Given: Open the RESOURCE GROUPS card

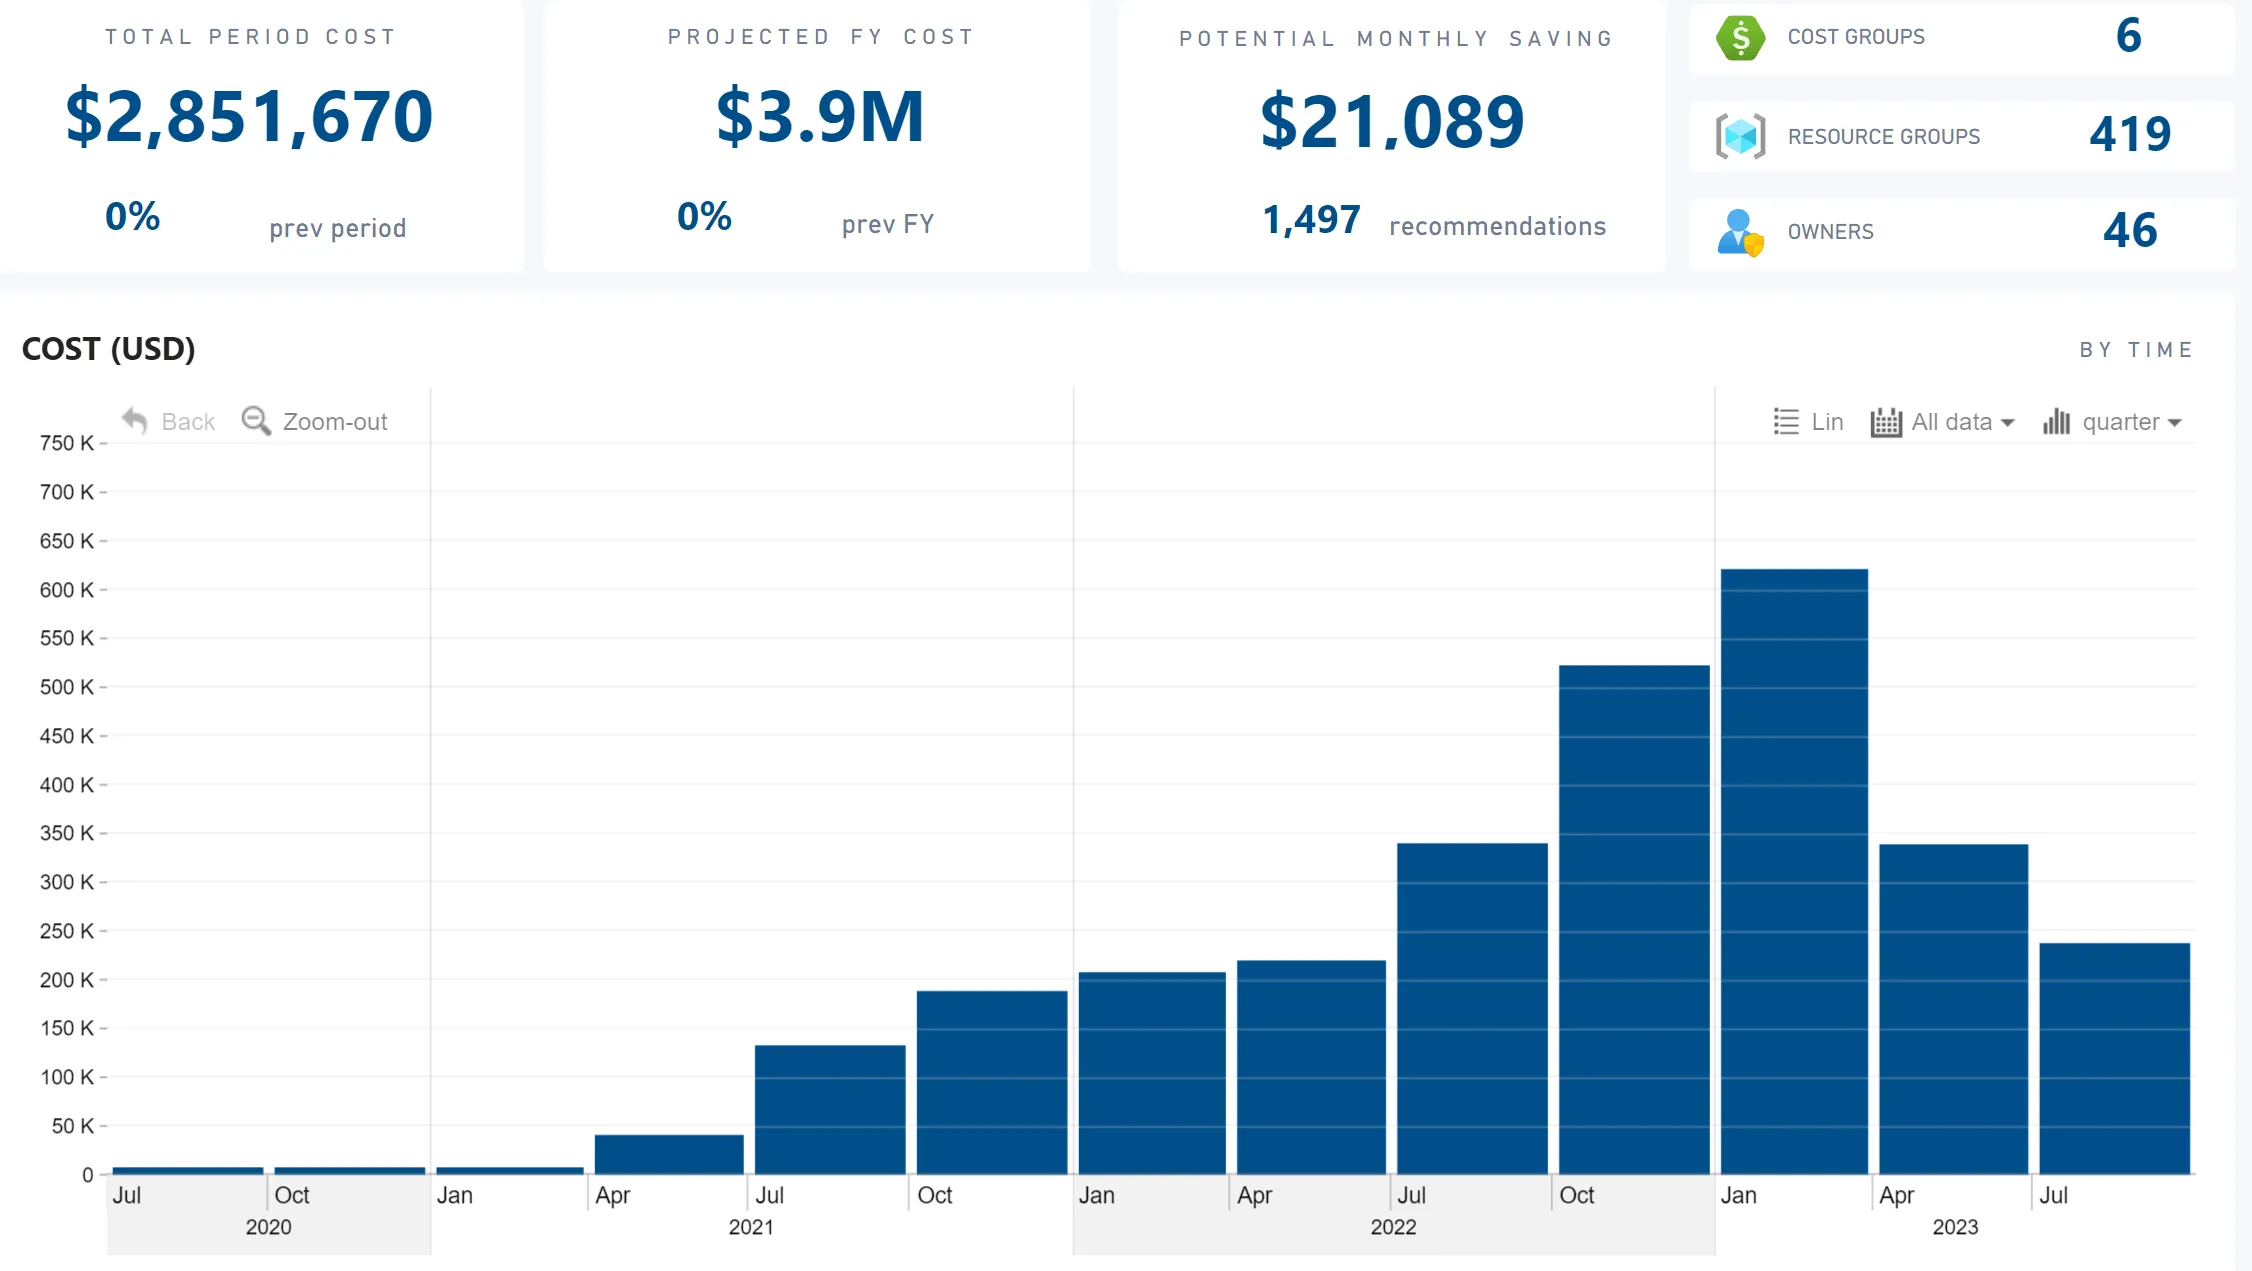Looking at the screenshot, I should [1961, 136].
